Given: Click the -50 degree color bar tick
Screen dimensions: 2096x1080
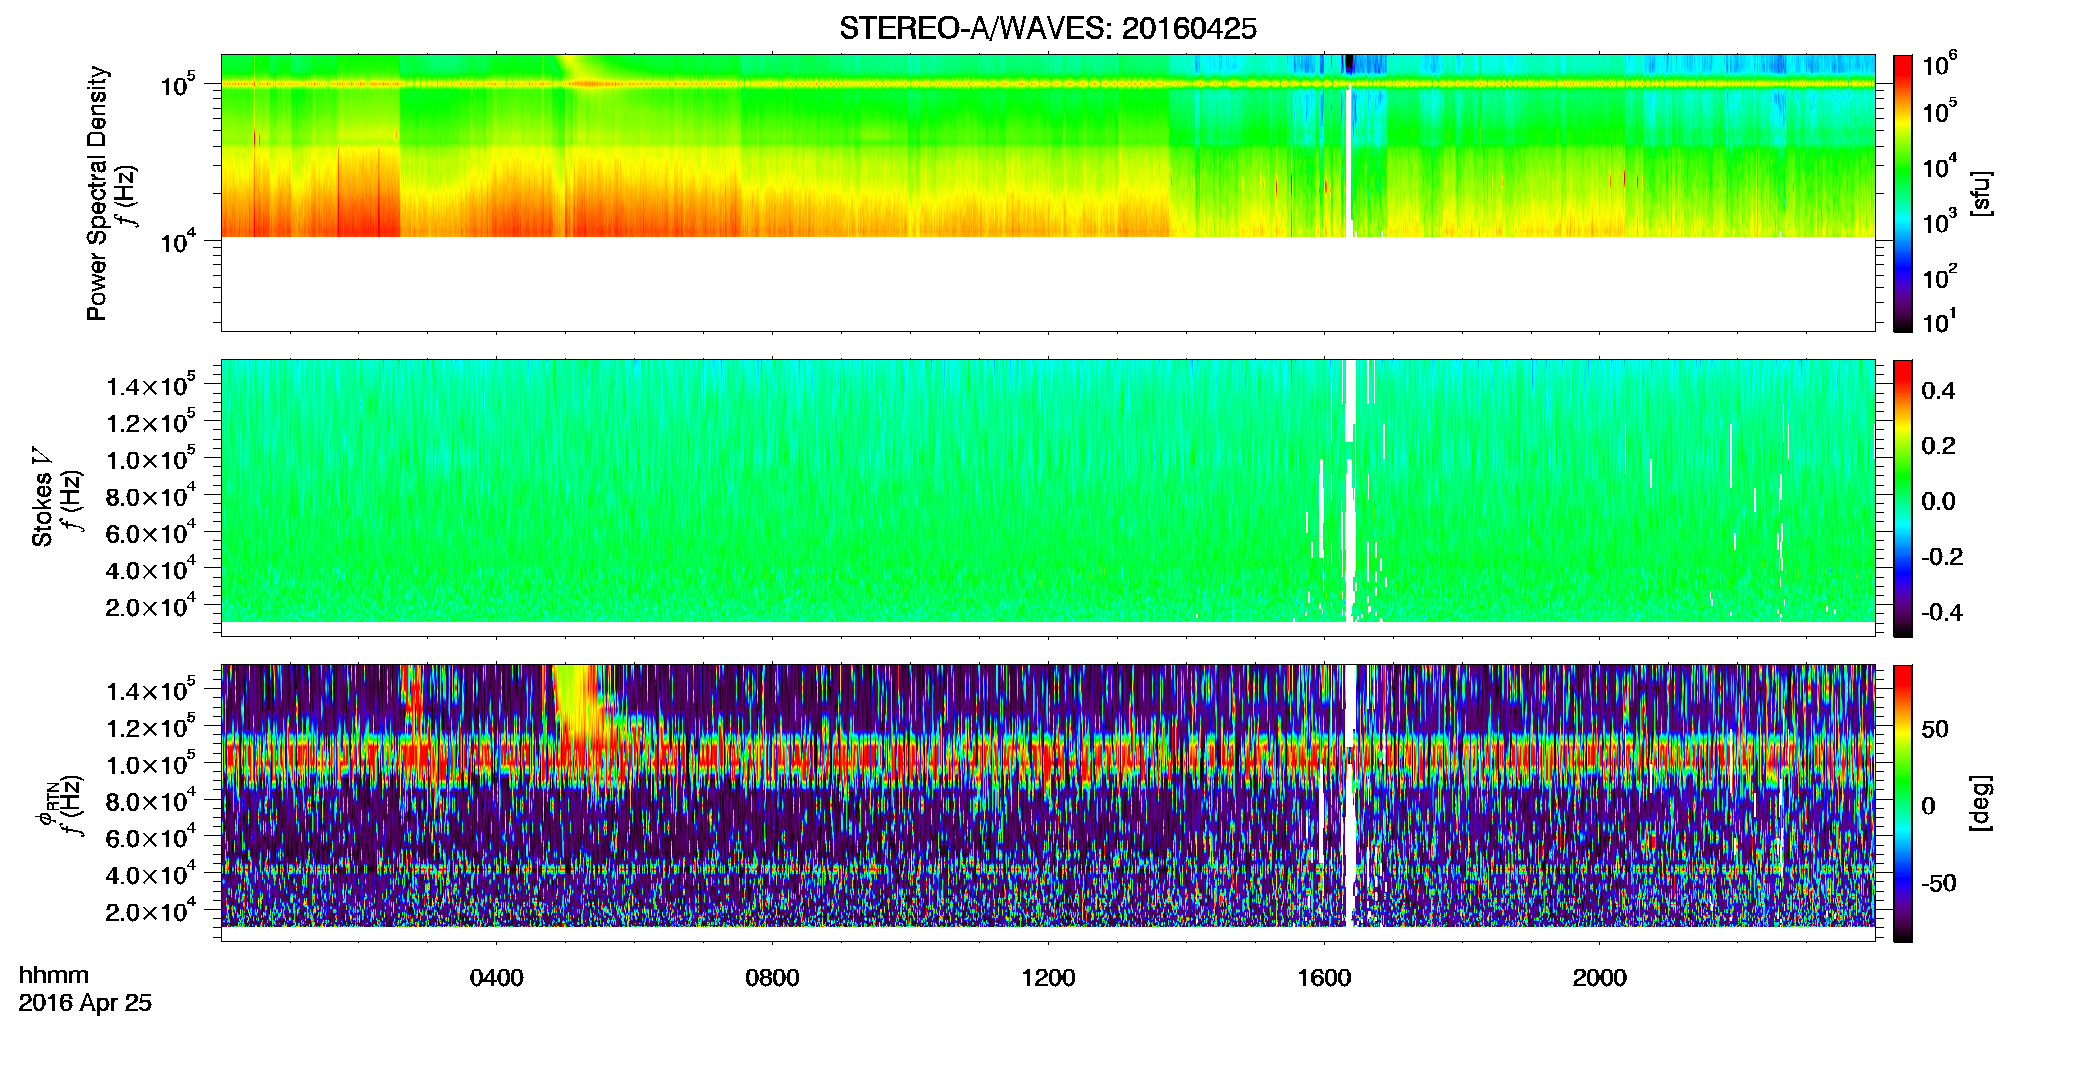Looking at the screenshot, I should (1938, 883).
